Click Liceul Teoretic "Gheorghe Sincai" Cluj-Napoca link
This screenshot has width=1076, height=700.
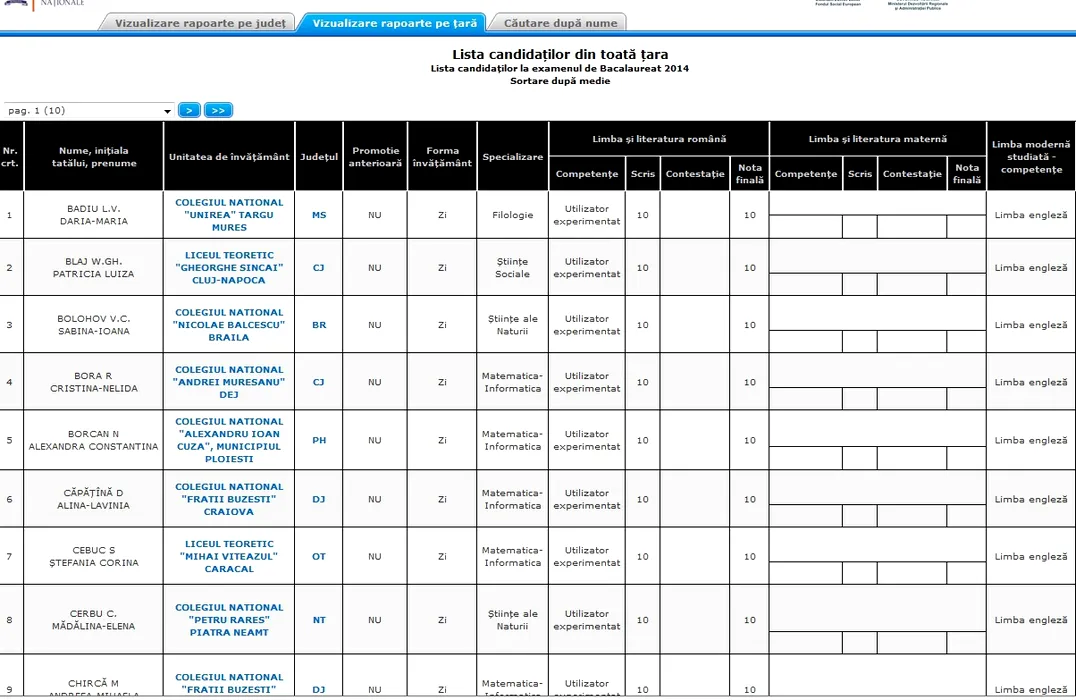pyautogui.click(x=229, y=267)
